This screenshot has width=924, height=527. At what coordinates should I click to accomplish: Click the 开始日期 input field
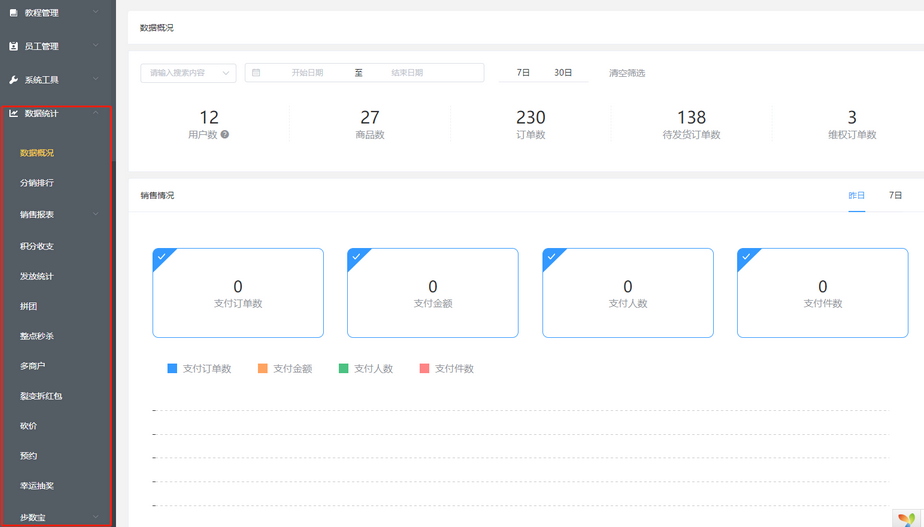[x=307, y=73]
